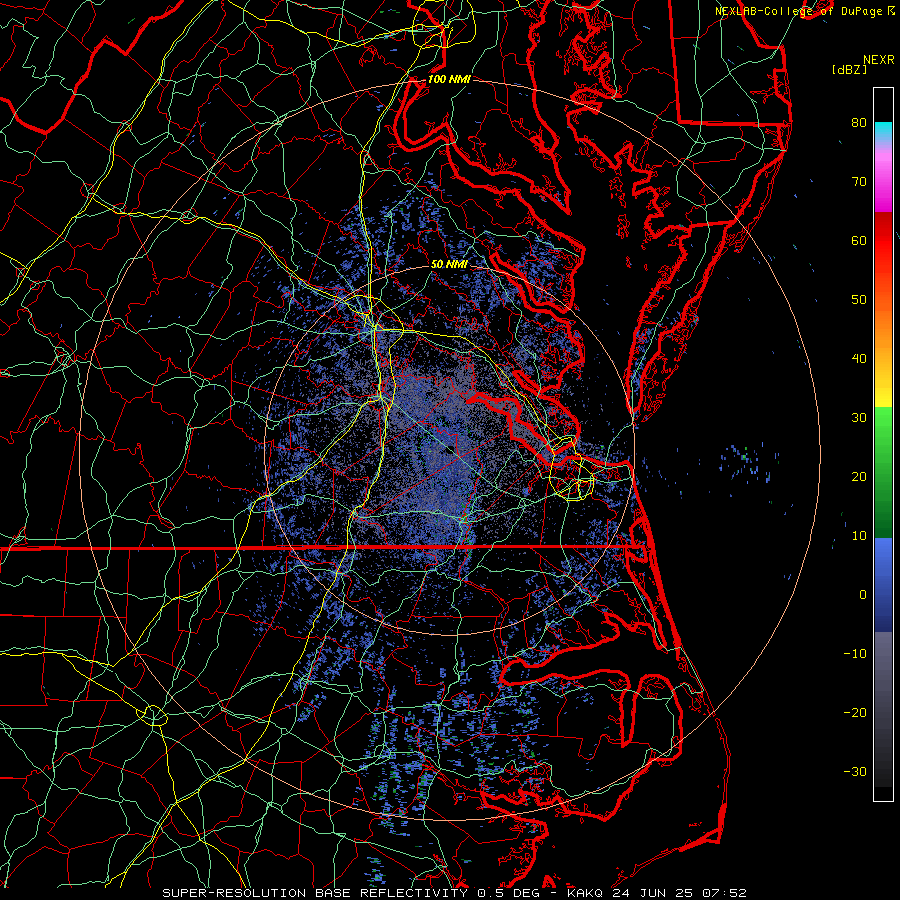The width and height of the screenshot is (900, 900).
Task: Click the 0.5 DEG elevation text
Action: click(510, 893)
